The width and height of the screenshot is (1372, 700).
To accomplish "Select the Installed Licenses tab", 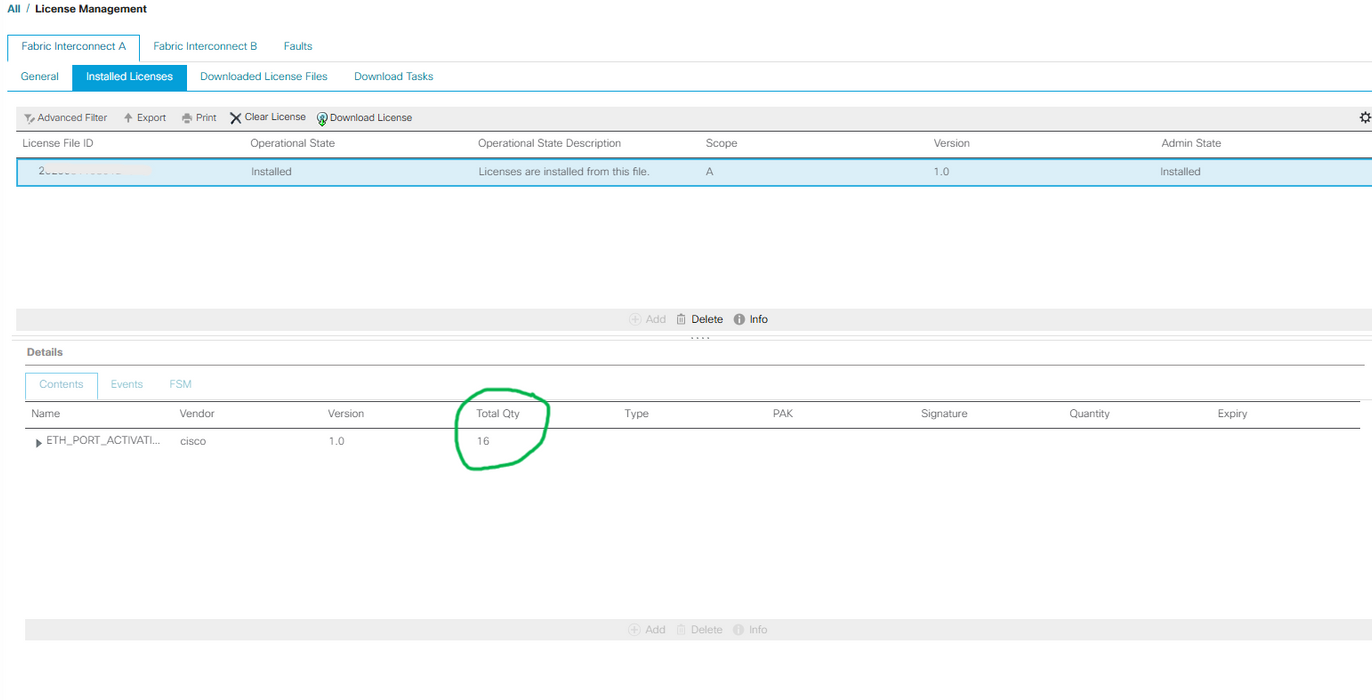I will (x=129, y=77).
